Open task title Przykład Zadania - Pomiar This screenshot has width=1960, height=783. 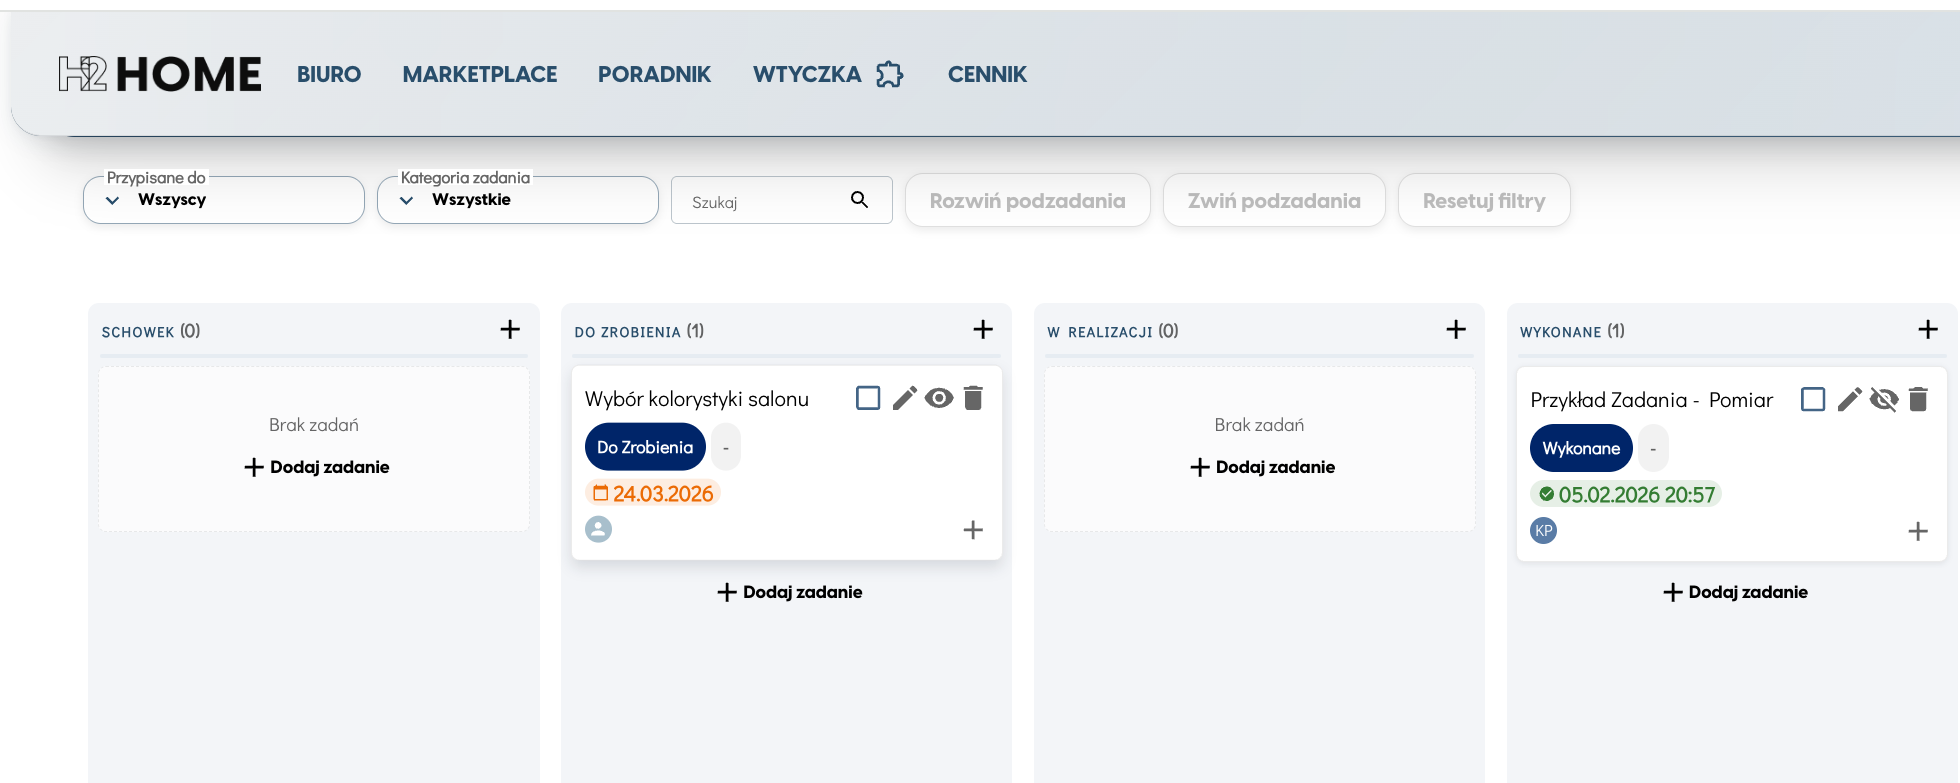coord(1651,400)
